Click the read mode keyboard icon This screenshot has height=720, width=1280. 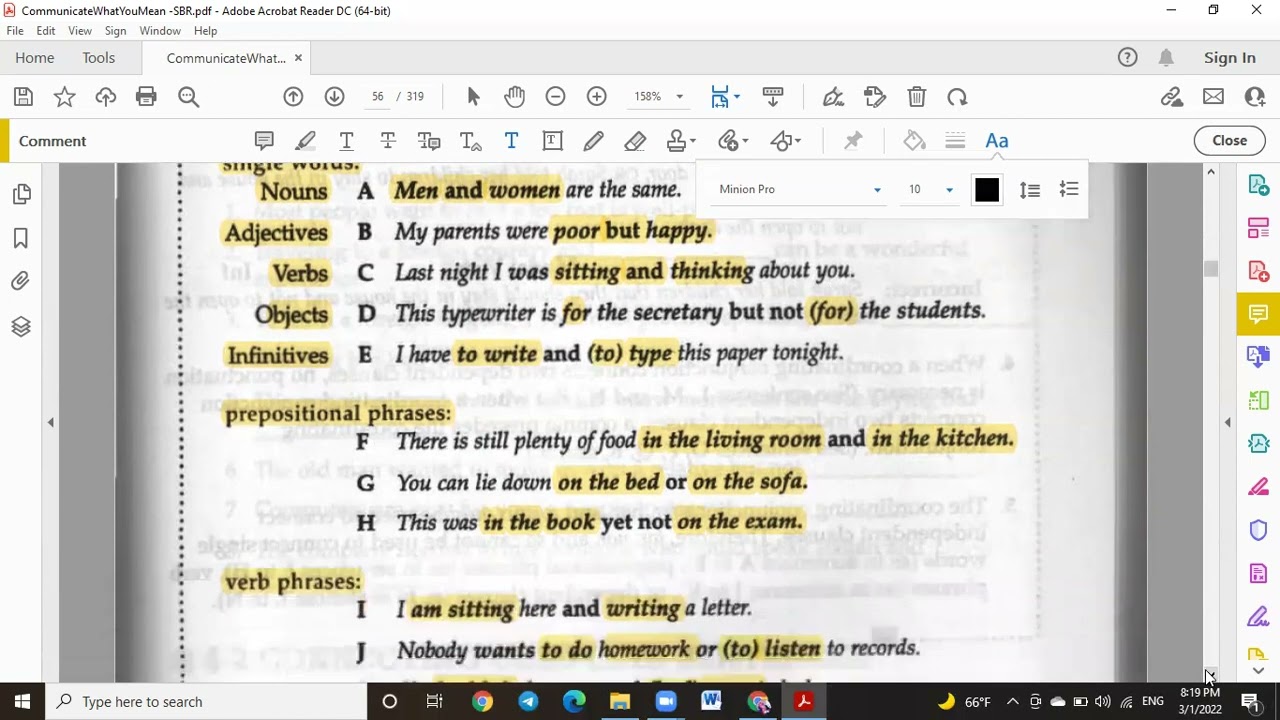[773, 97]
